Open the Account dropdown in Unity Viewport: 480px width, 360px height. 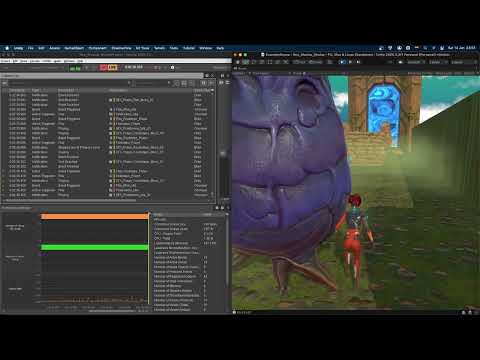[x=415, y=62]
